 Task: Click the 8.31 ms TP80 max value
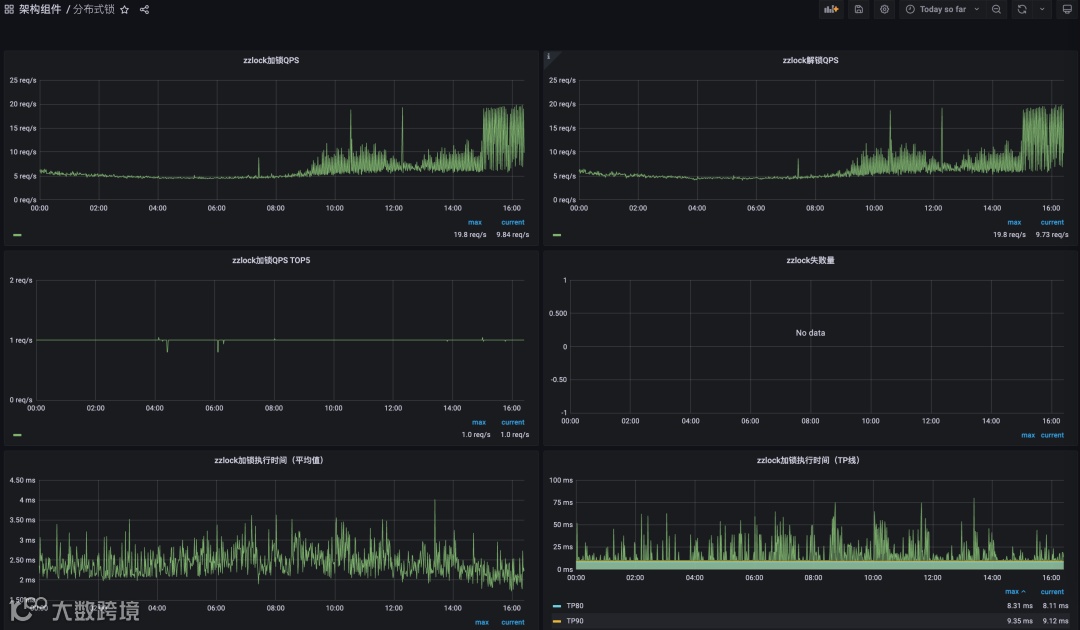click(x=1019, y=606)
